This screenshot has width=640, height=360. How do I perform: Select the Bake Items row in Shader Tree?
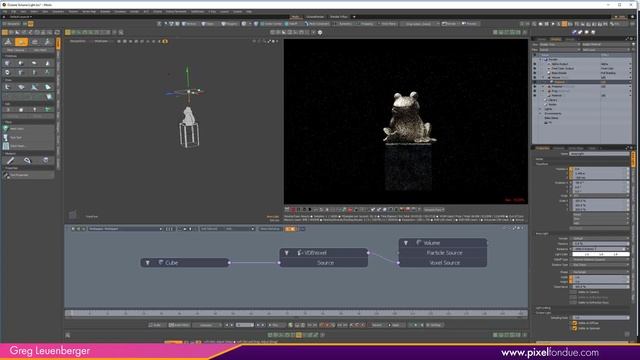tap(551, 118)
